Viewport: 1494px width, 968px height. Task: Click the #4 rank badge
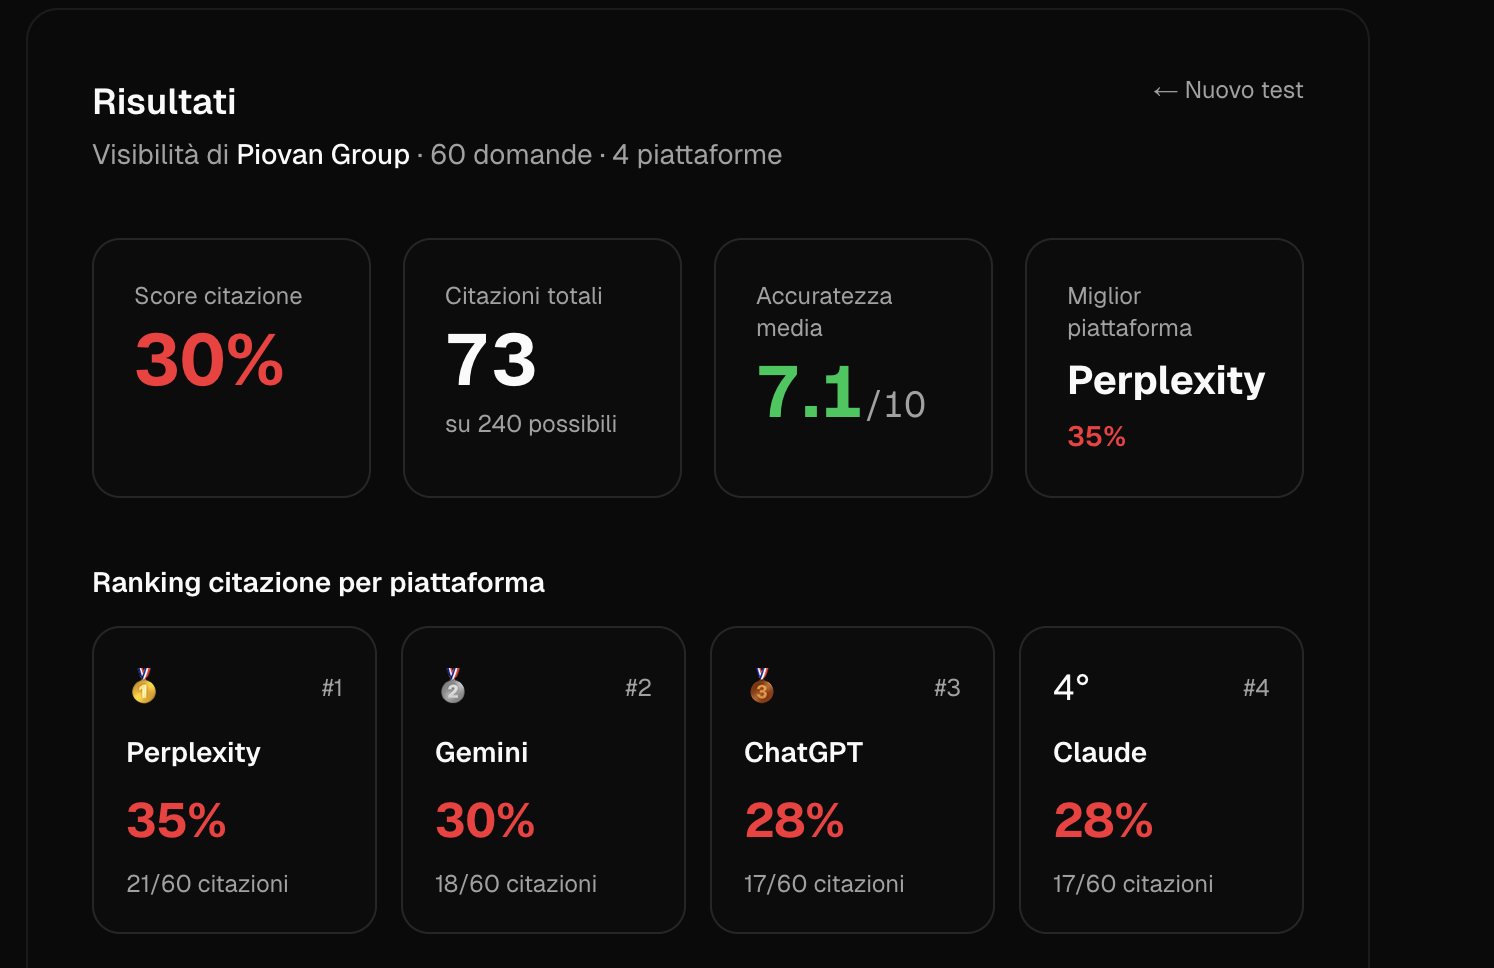1256,688
